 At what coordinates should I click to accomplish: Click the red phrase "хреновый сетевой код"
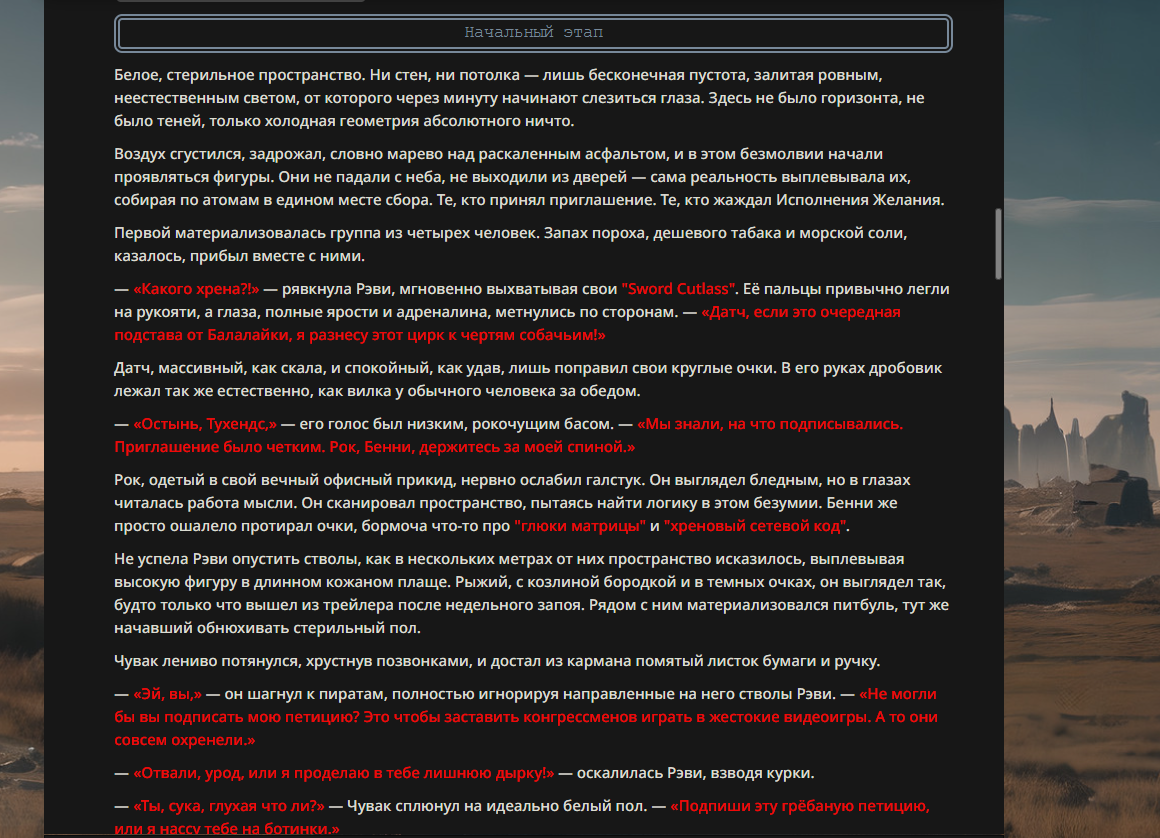pos(755,527)
